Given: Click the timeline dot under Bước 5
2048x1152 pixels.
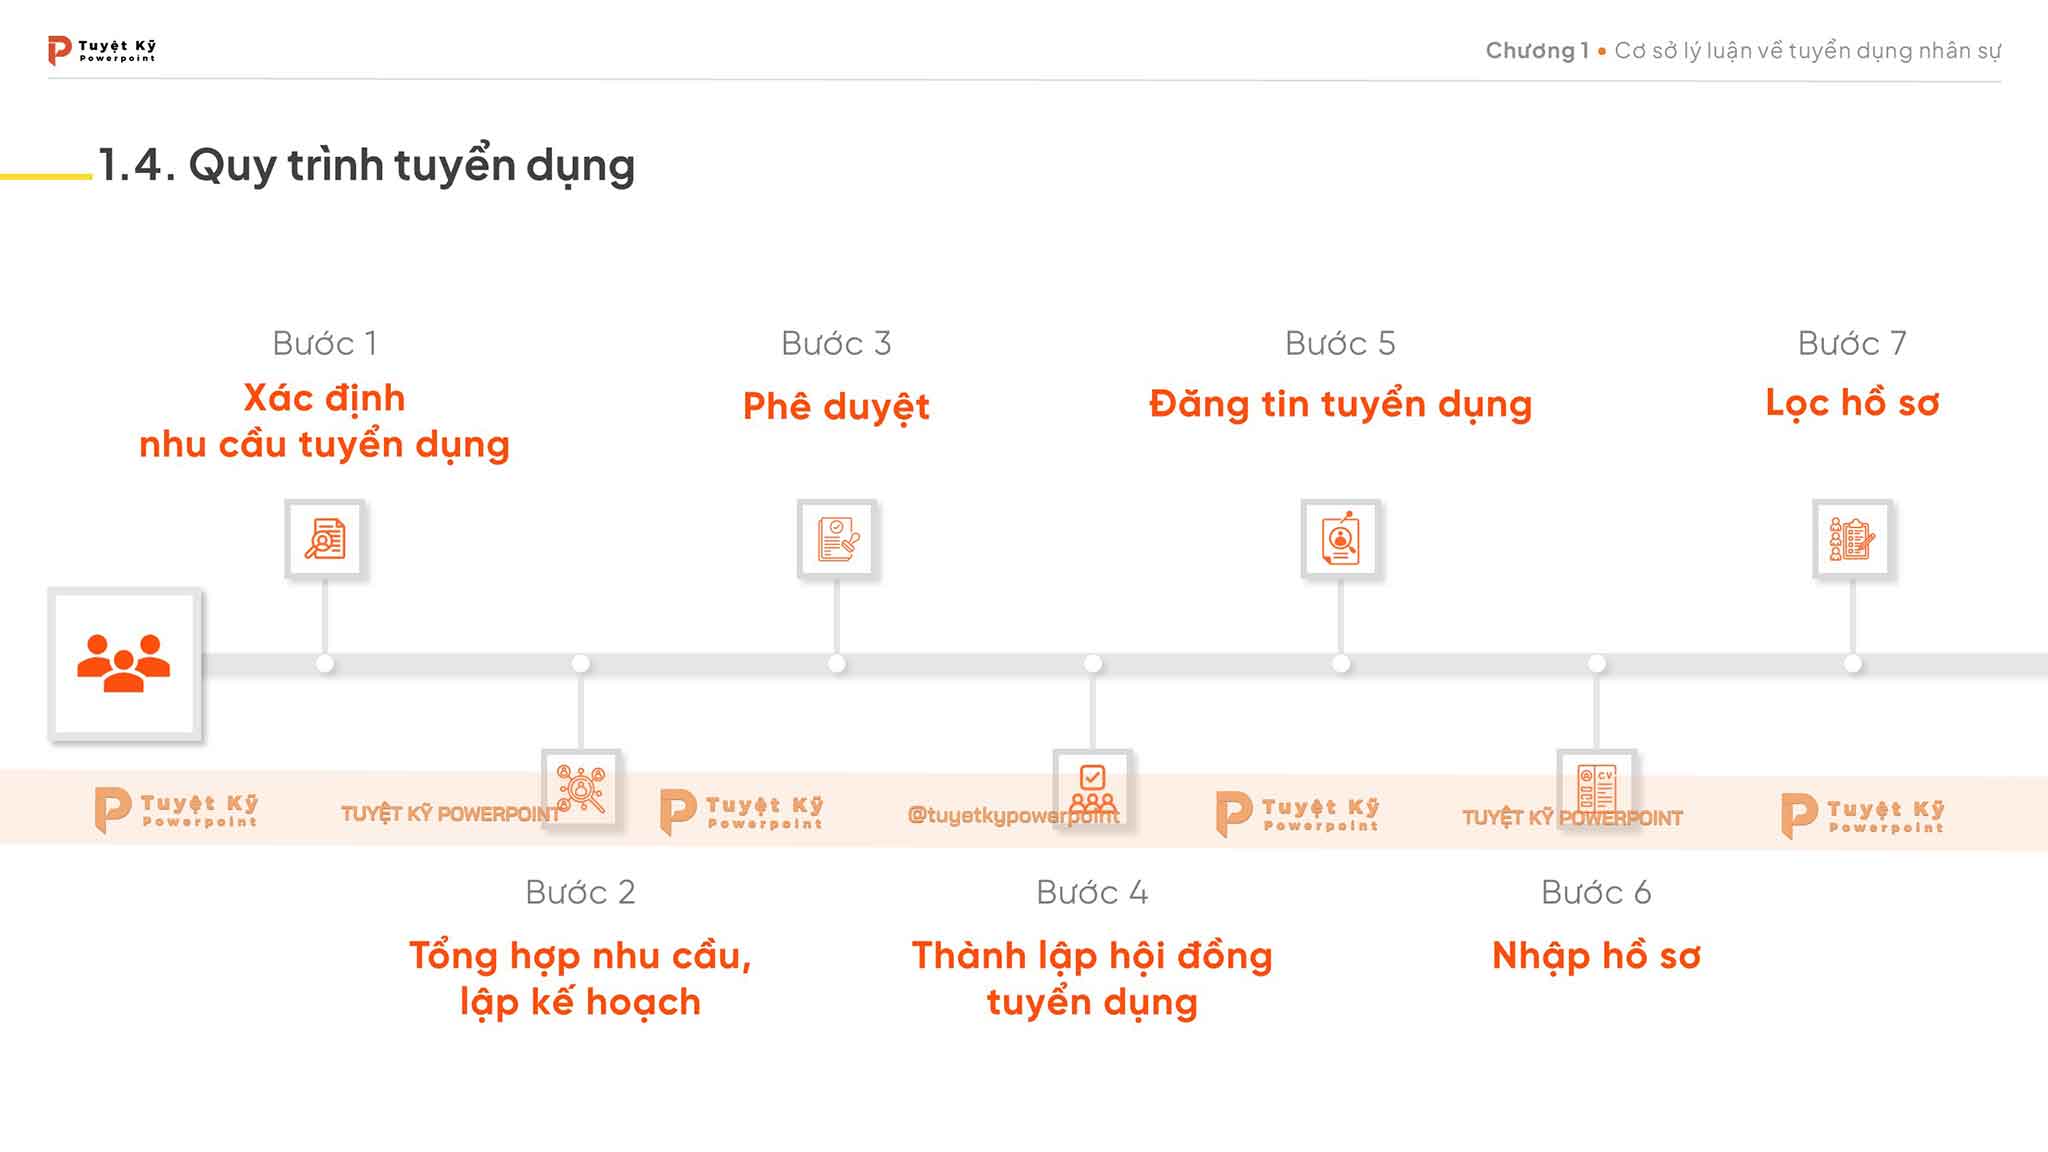Looking at the screenshot, I should coord(1341,663).
